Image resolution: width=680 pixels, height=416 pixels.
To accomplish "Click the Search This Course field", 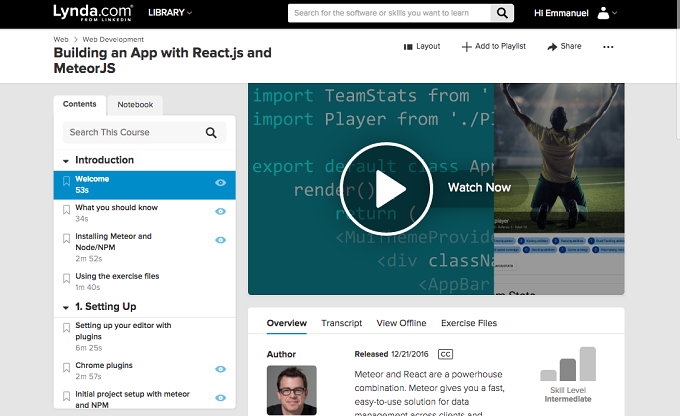I will (x=144, y=132).
